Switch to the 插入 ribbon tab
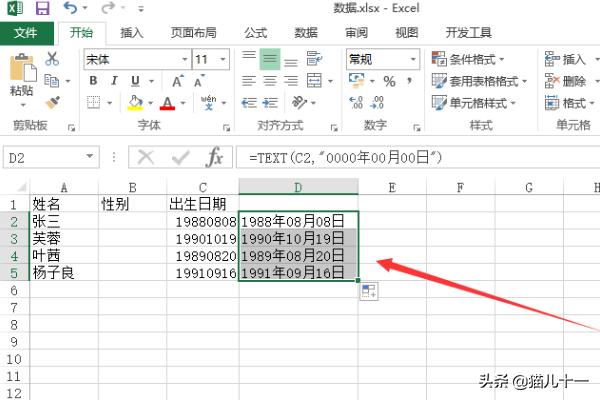The height and width of the screenshot is (400, 600). click(x=132, y=32)
